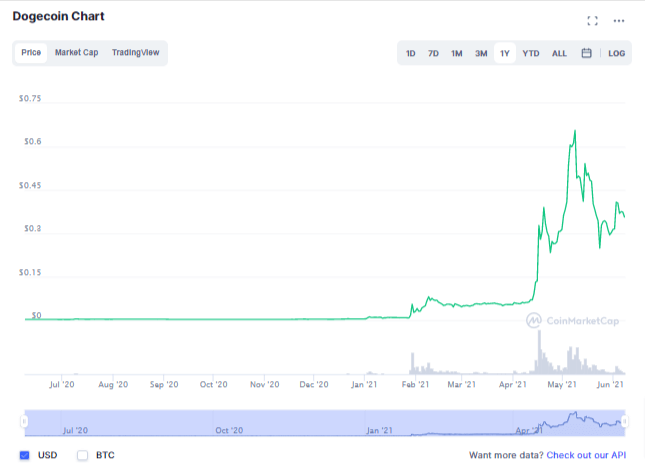Select the 1D time range
This screenshot has height=470, width=645.
[x=411, y=53]
